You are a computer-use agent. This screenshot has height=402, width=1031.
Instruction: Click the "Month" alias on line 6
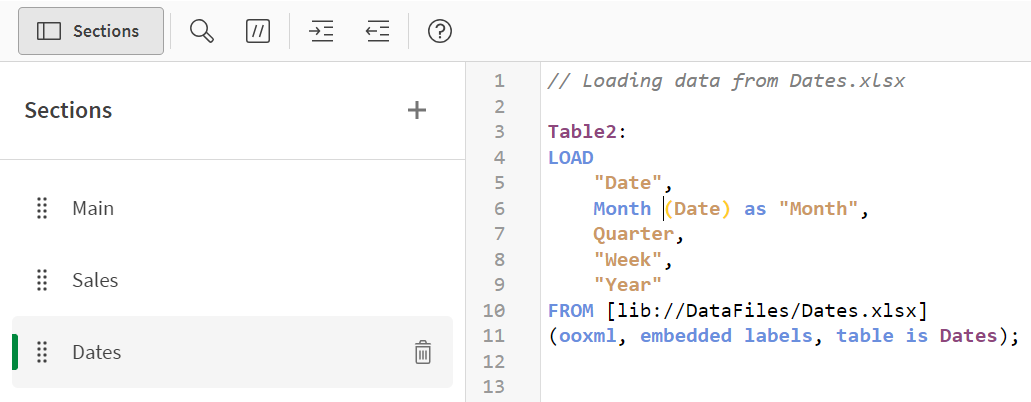coord(819,209)
